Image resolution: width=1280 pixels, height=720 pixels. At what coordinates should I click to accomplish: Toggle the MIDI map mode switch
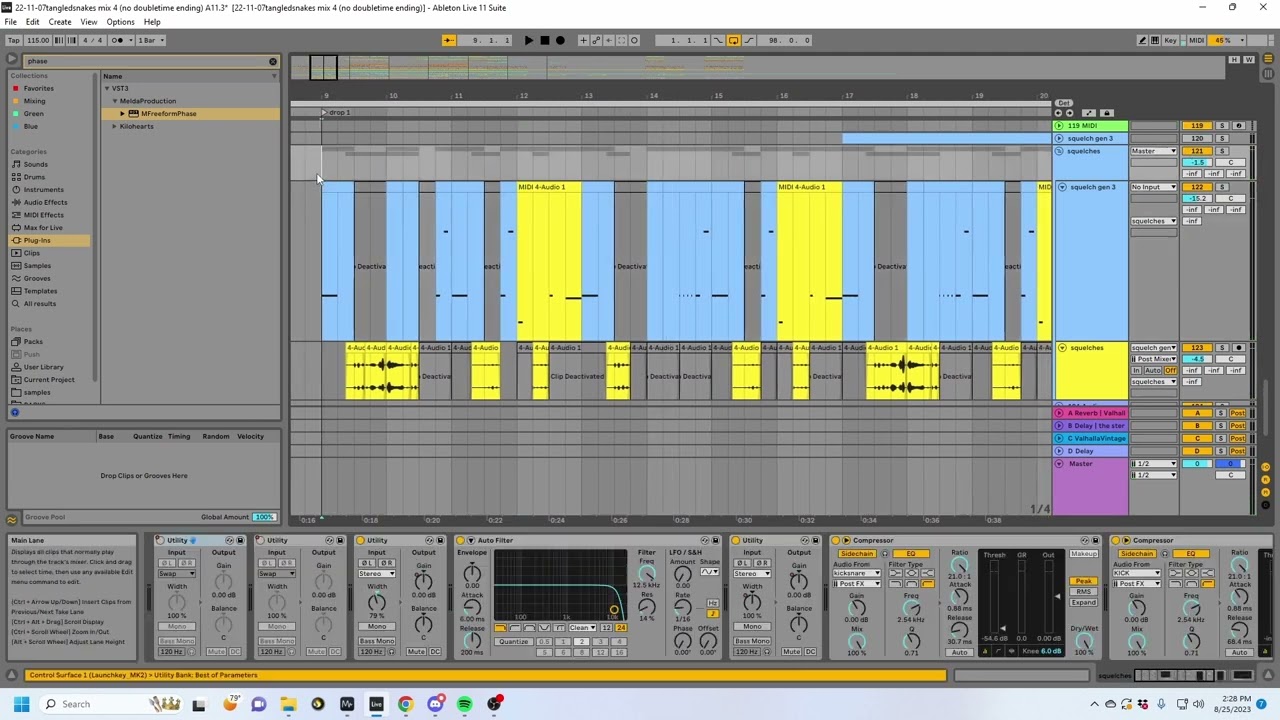point(1196,40)
